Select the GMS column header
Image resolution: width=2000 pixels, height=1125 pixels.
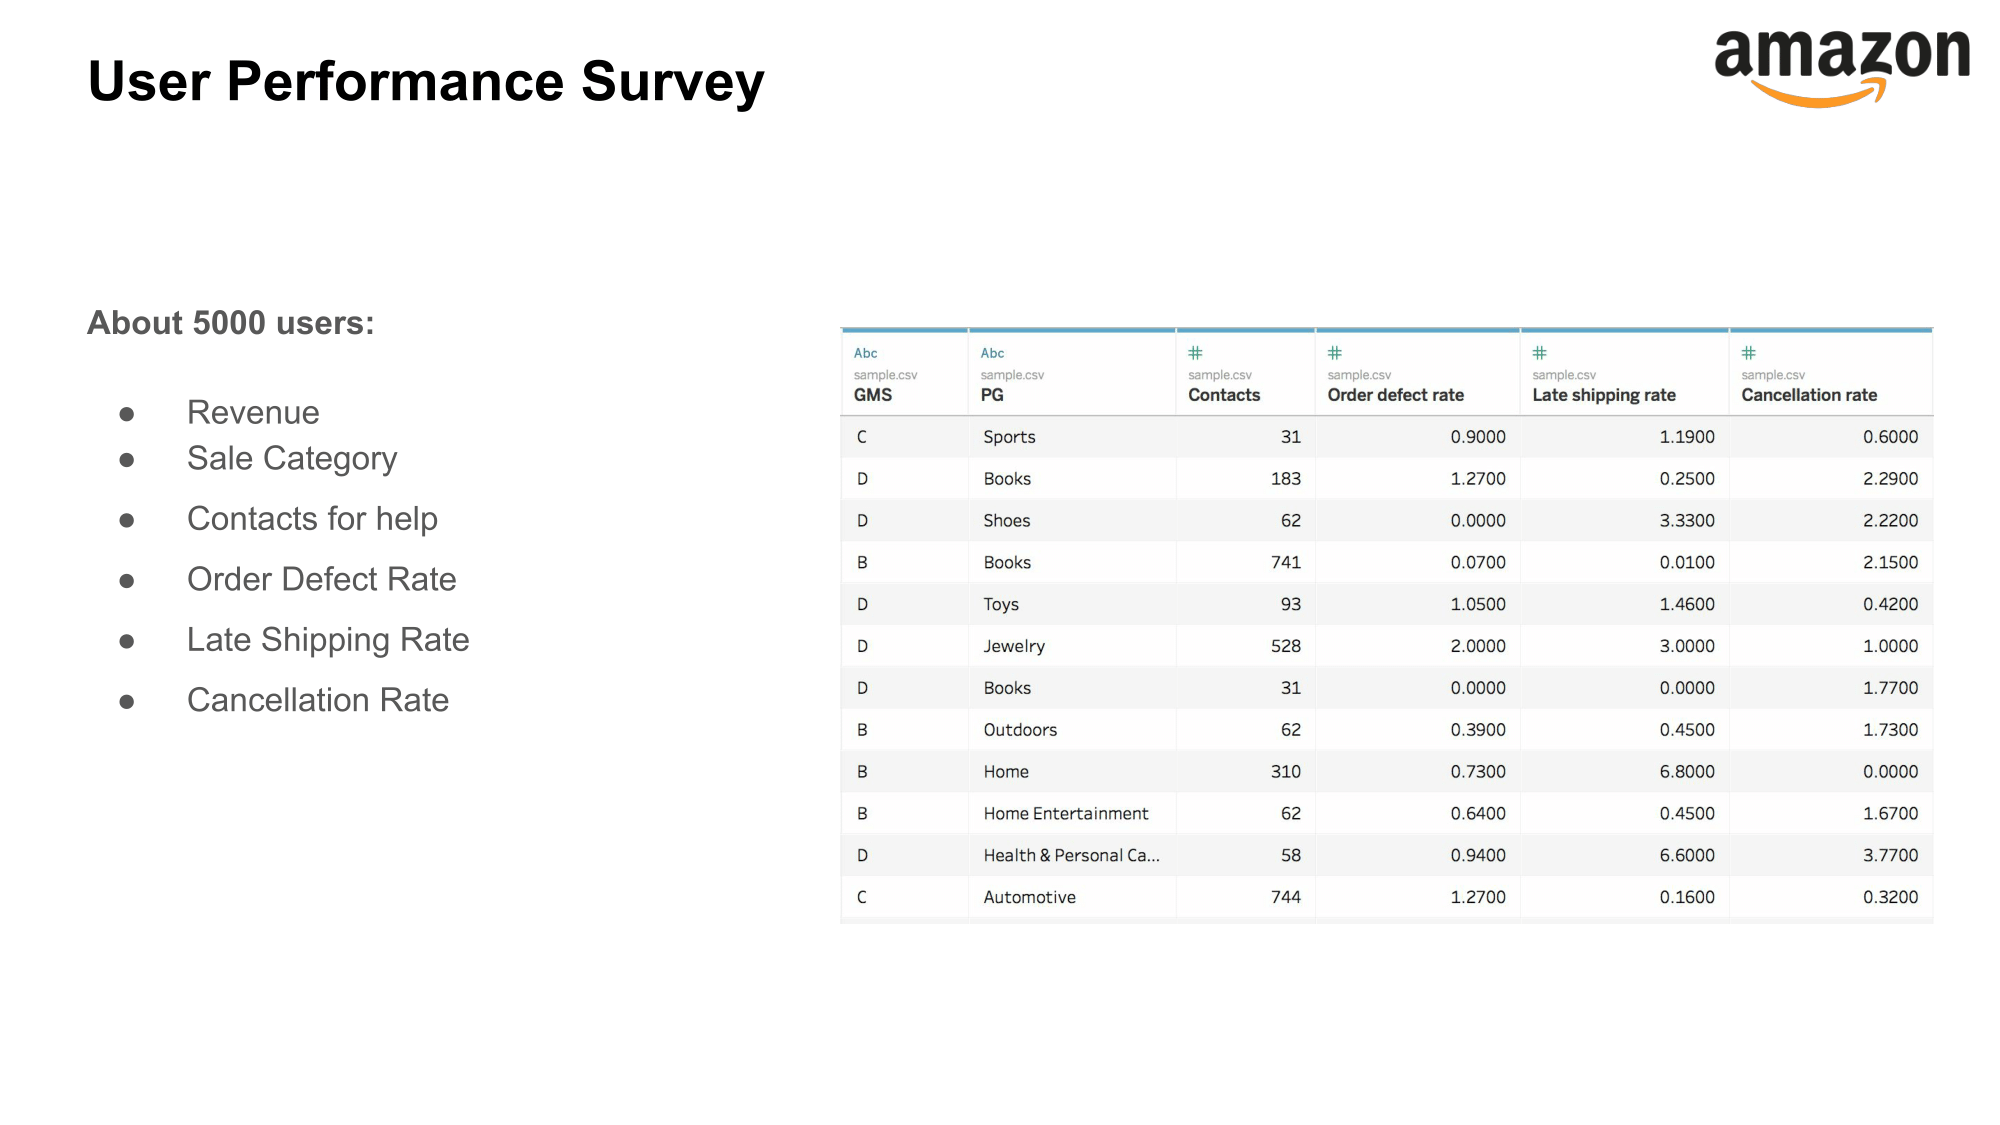click(873, 395)
